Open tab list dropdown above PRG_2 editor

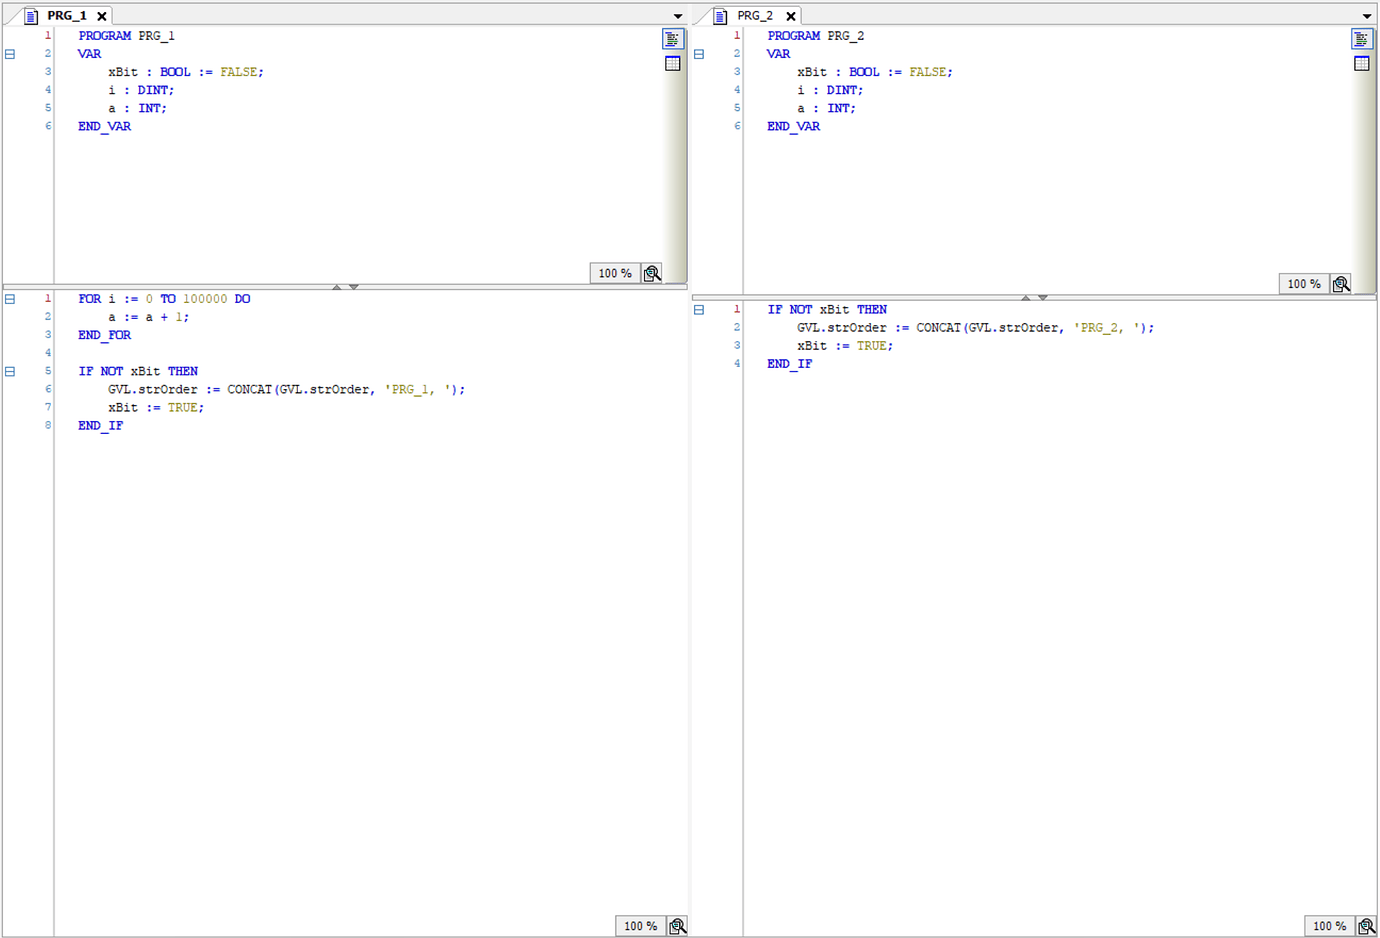tap(1367, 16)
